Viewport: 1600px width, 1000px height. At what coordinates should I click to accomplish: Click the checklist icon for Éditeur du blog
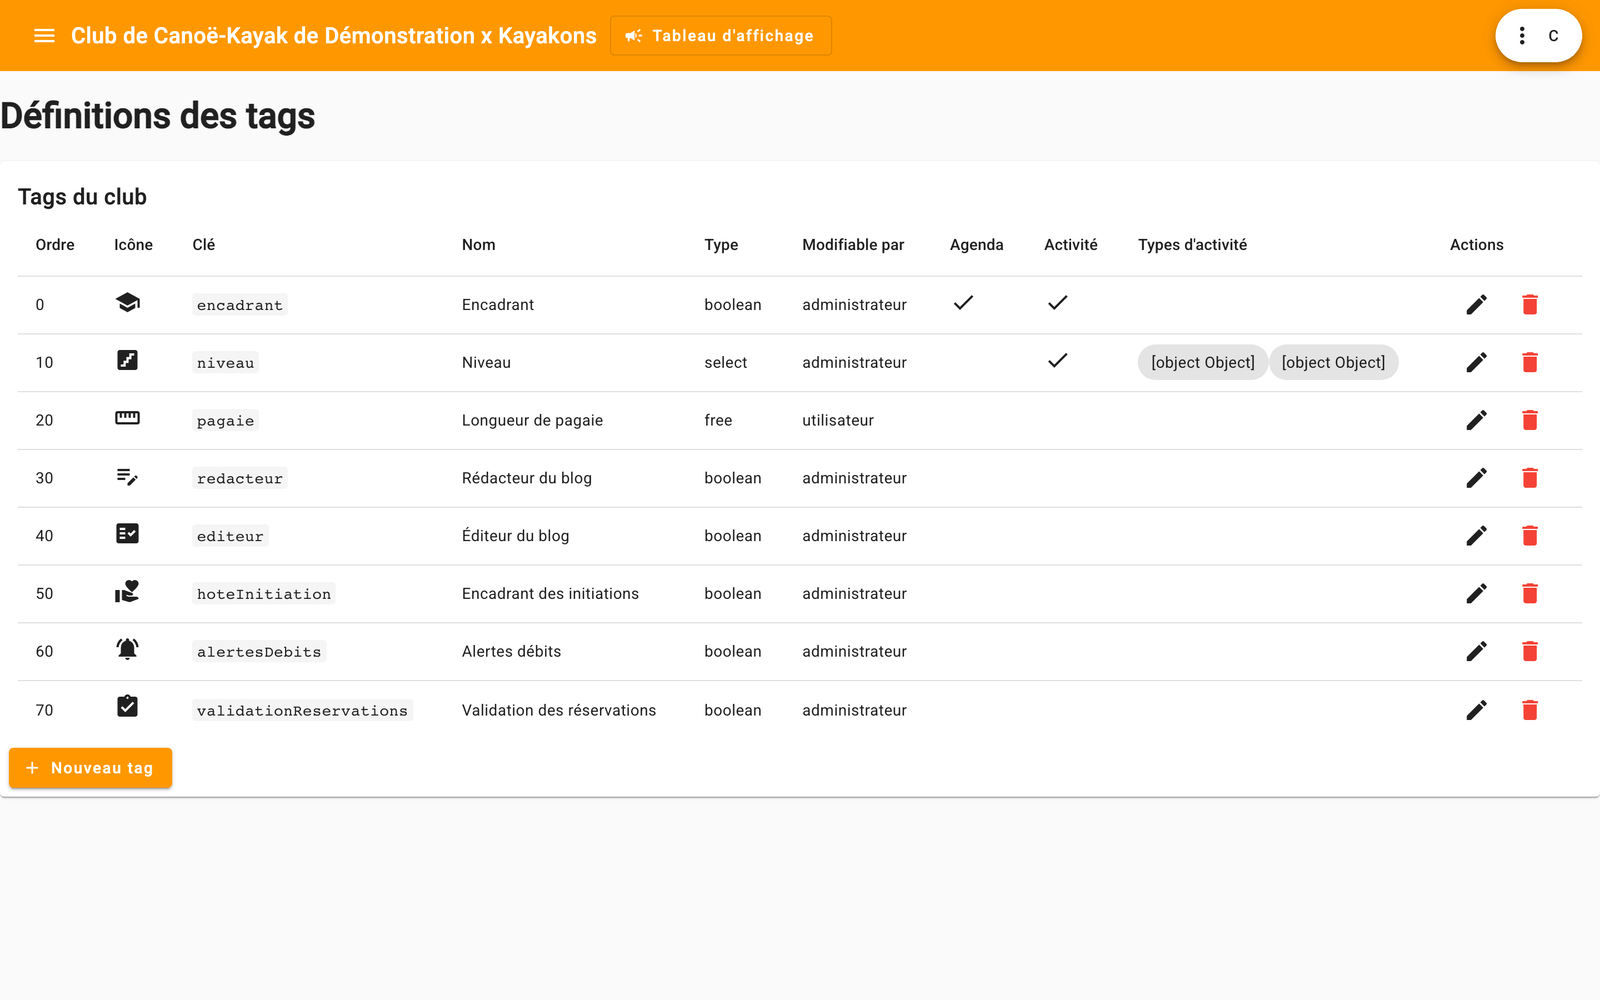[127, 534]
